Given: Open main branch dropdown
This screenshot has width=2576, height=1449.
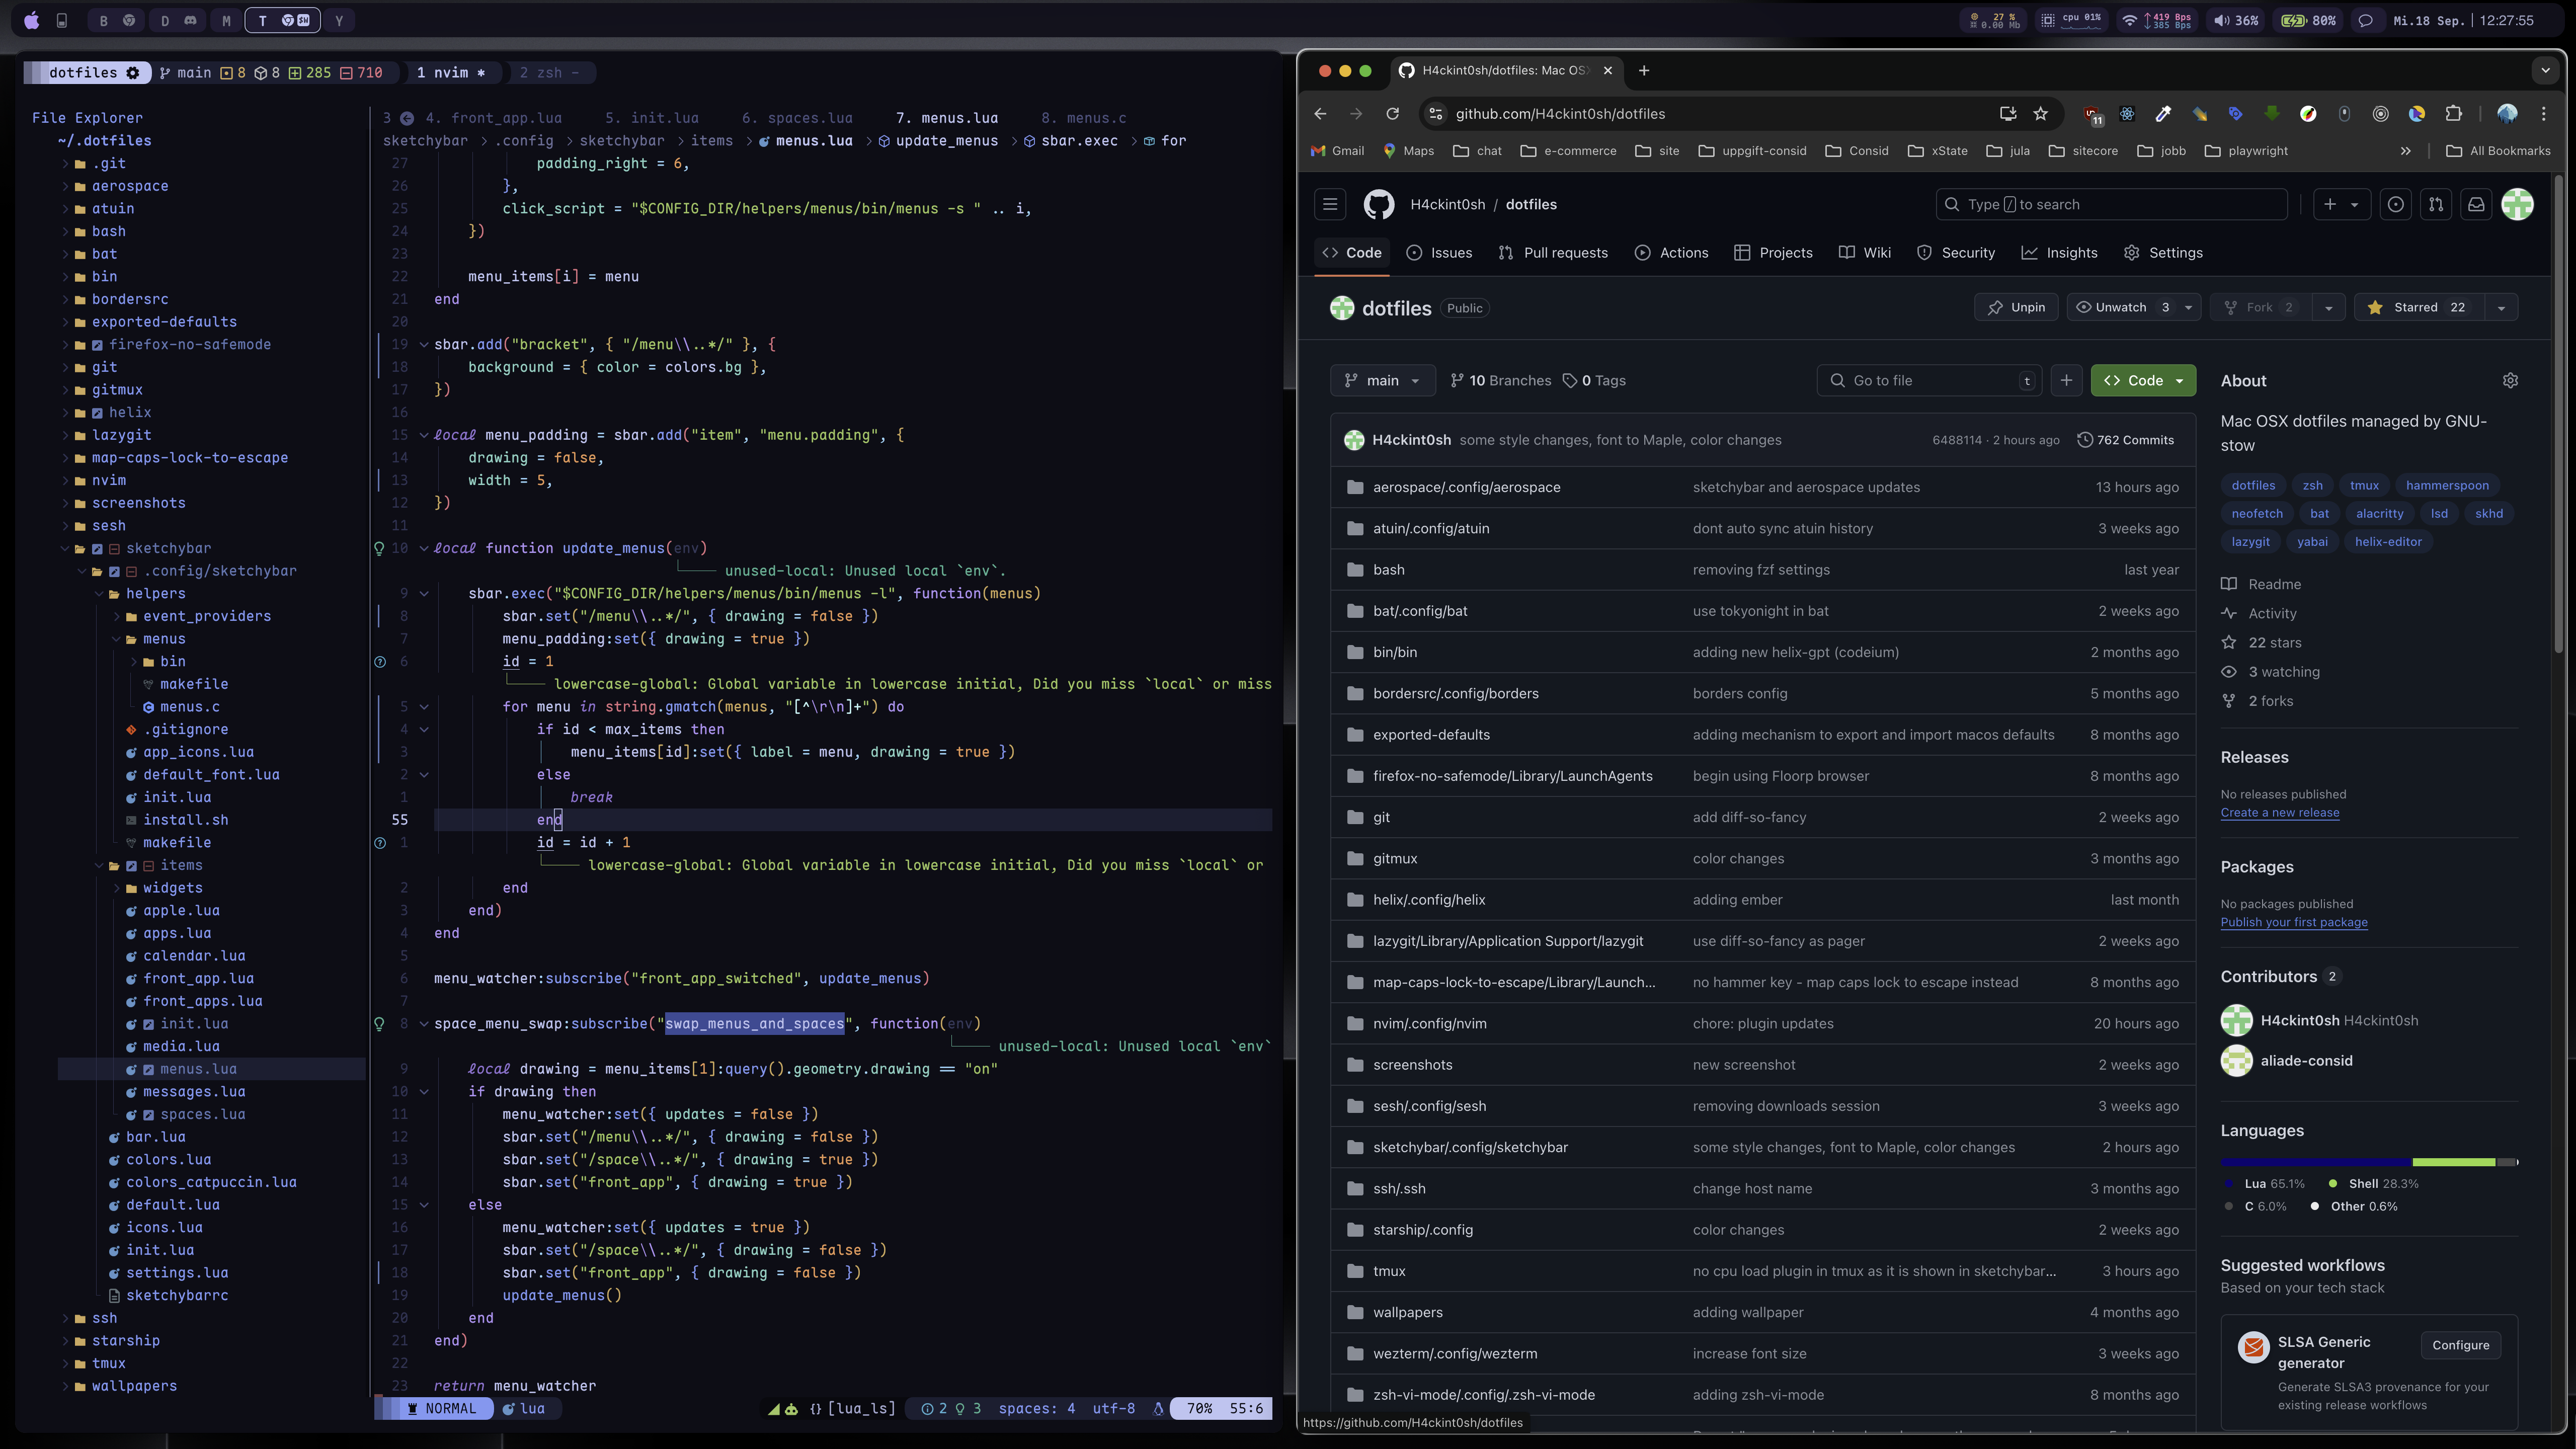Looking at the screenshot, I should coord(1382,380).
